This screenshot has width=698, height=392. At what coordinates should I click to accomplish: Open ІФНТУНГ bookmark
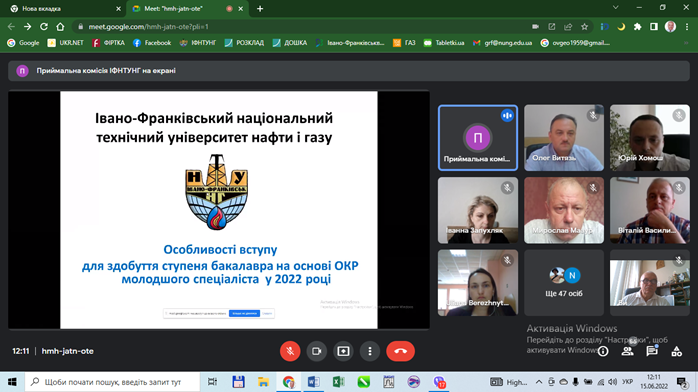[x=198, y=43]
